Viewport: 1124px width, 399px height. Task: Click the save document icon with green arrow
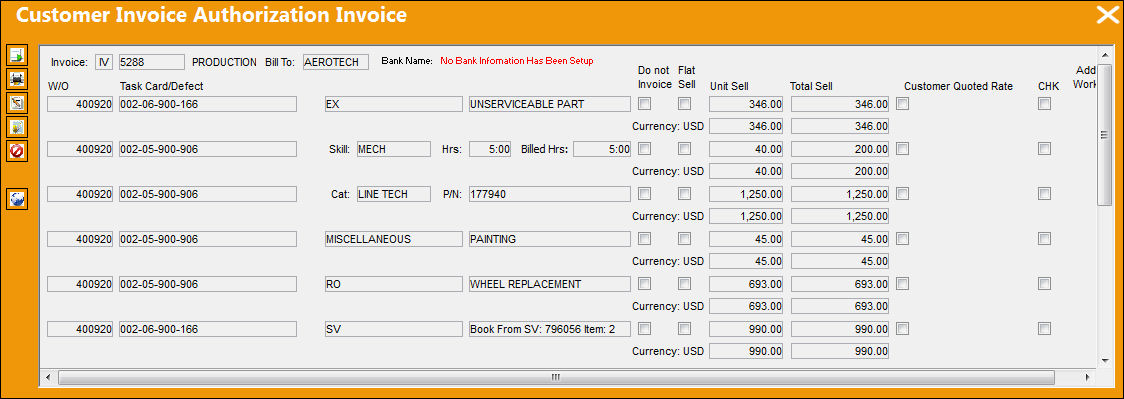click(17, 54)
